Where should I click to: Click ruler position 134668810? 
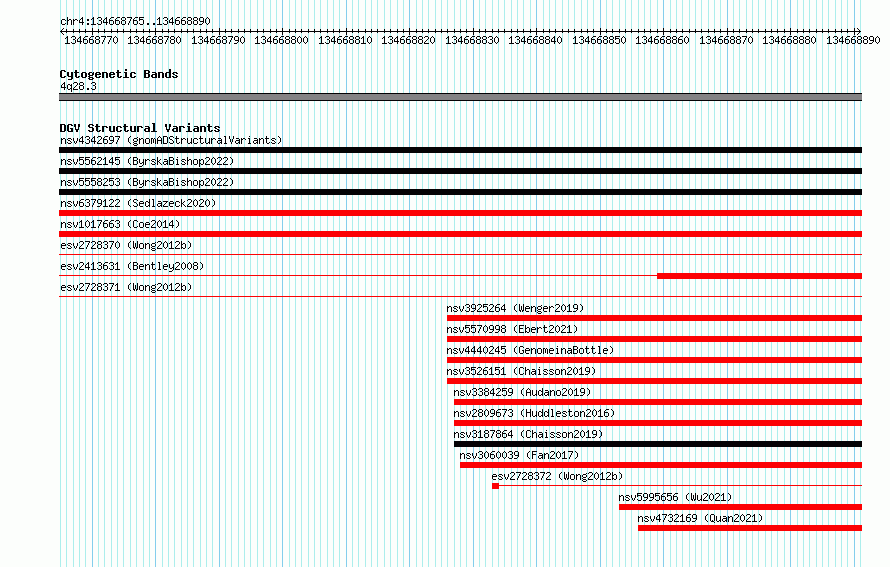tap(345, 40)
